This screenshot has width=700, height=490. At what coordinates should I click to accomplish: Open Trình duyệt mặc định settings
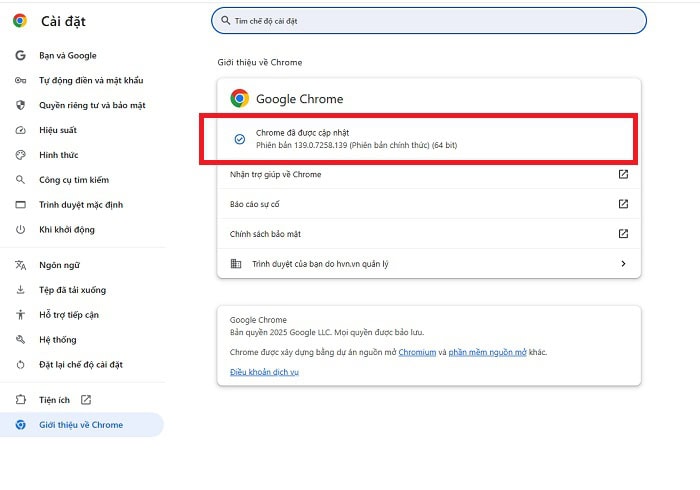(81, 205)
